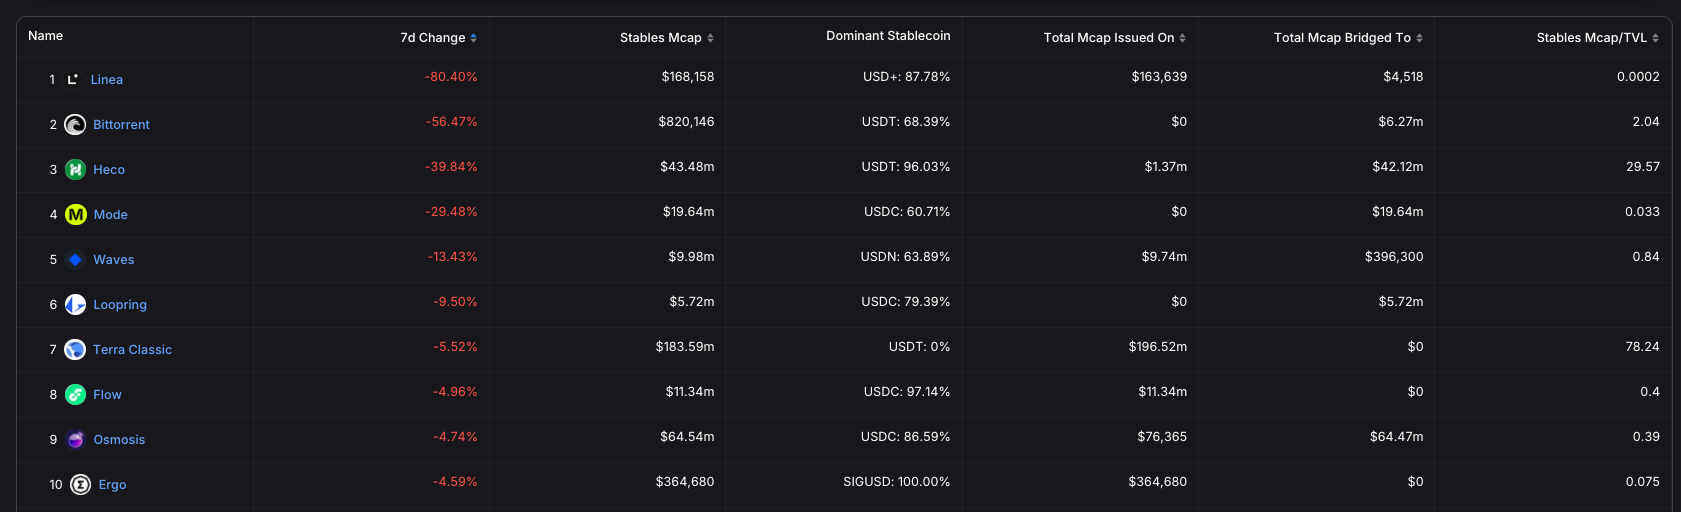Click the Bittorrent chain logo icon
This screenshot has height=512, width=1681.
75,125
